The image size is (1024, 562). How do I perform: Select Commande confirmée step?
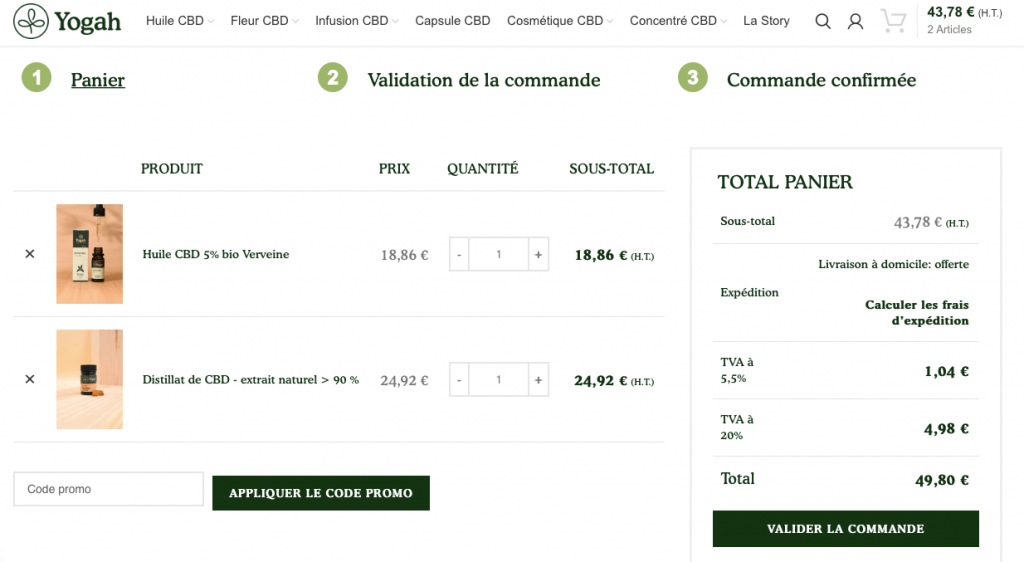pos(822,80)
